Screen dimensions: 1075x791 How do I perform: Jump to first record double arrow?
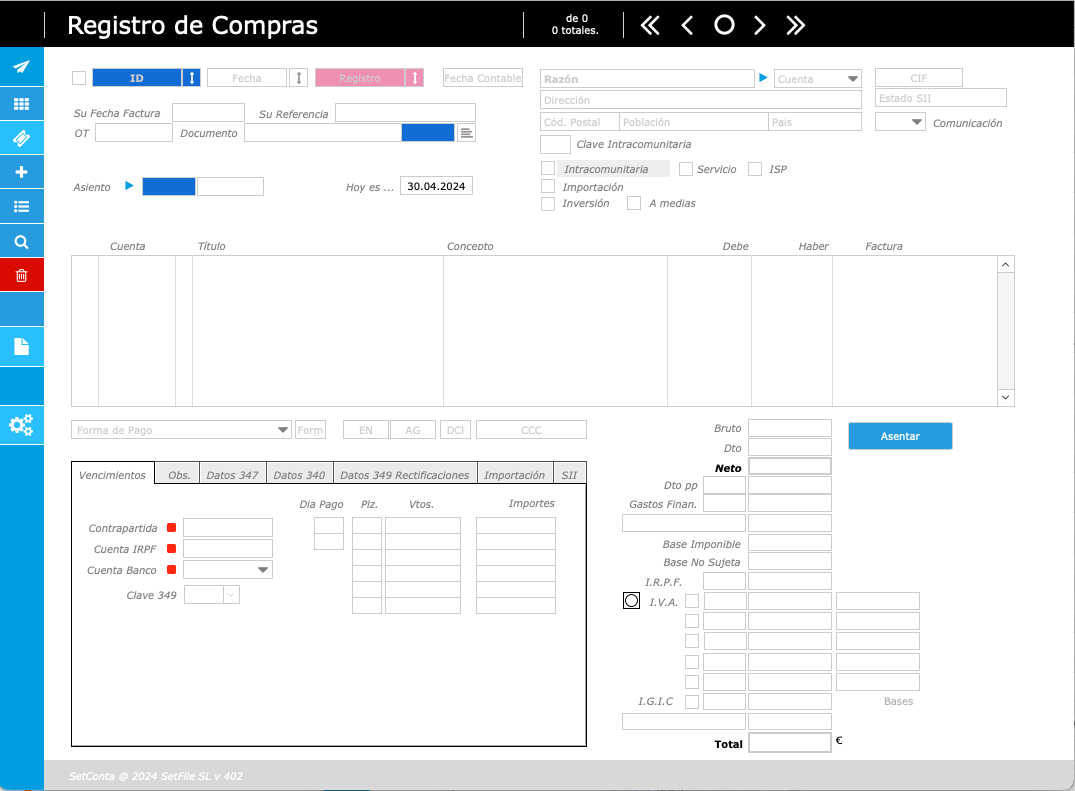tap(650, 26)
